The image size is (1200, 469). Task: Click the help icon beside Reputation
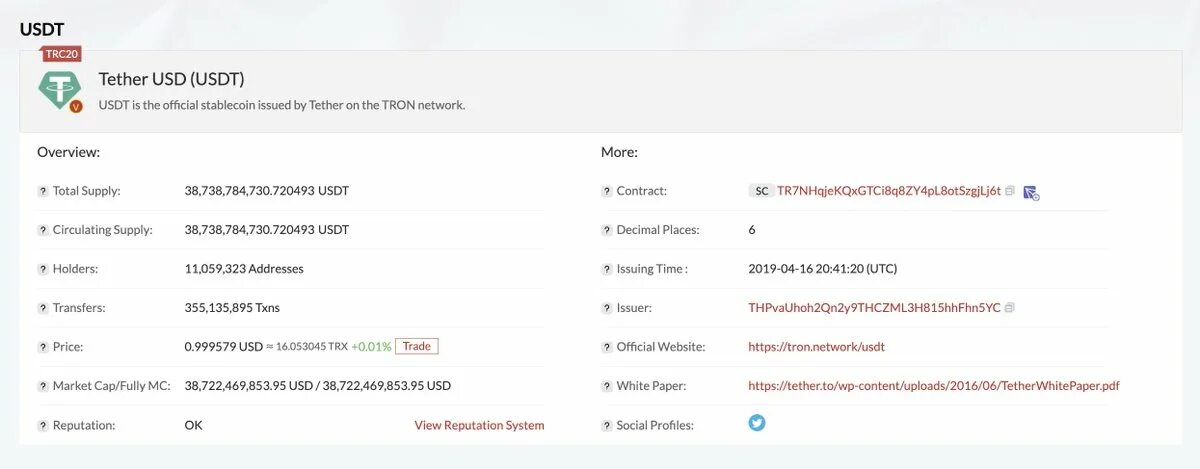tap(43, 425)
